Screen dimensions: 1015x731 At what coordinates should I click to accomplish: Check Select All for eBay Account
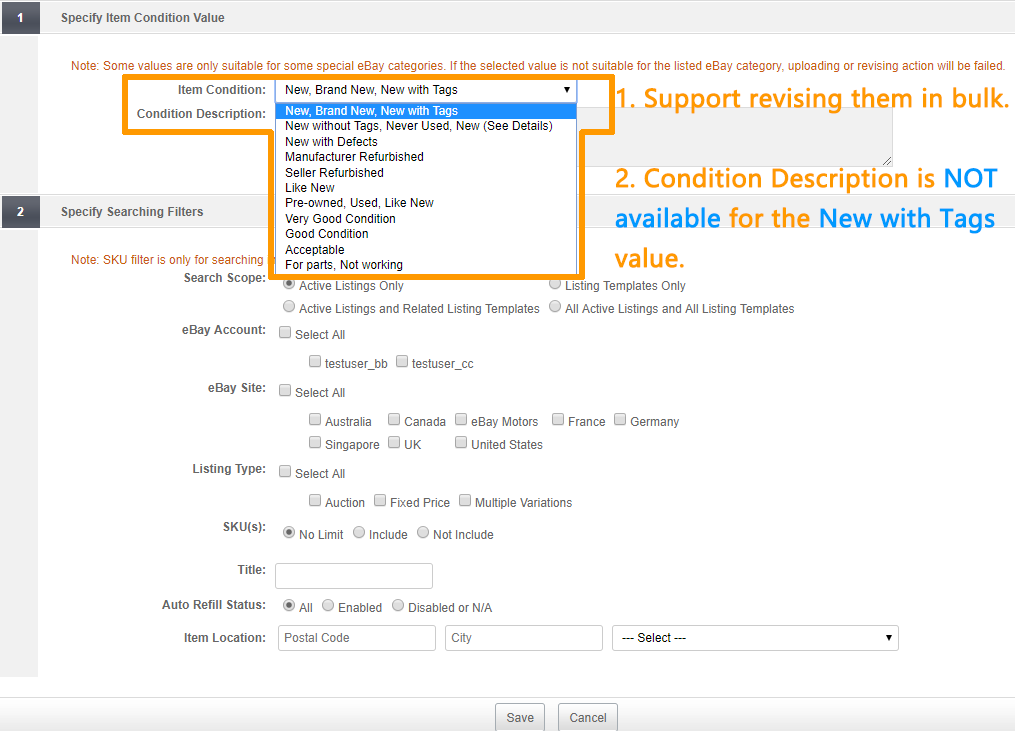click(285, 333)
